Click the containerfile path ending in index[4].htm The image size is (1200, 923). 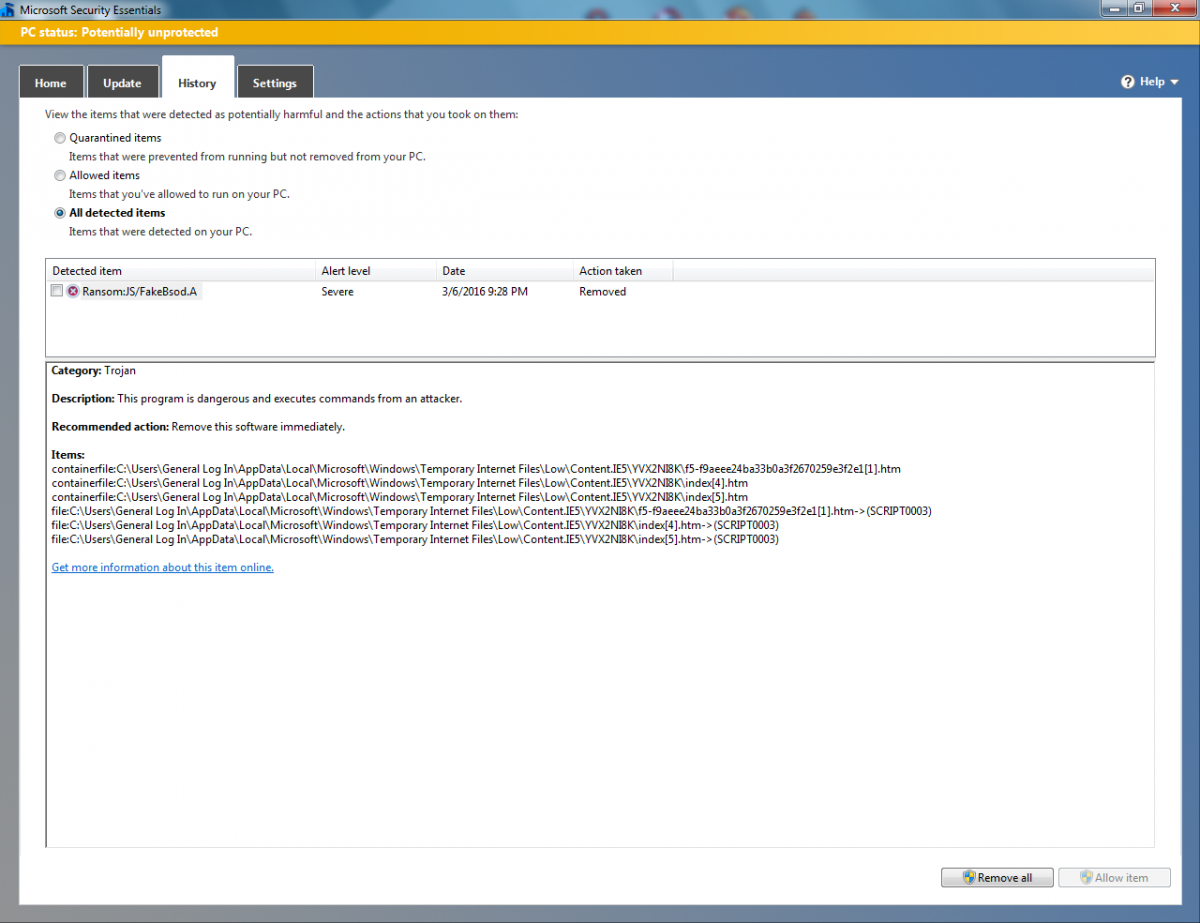tap(400, 483)
